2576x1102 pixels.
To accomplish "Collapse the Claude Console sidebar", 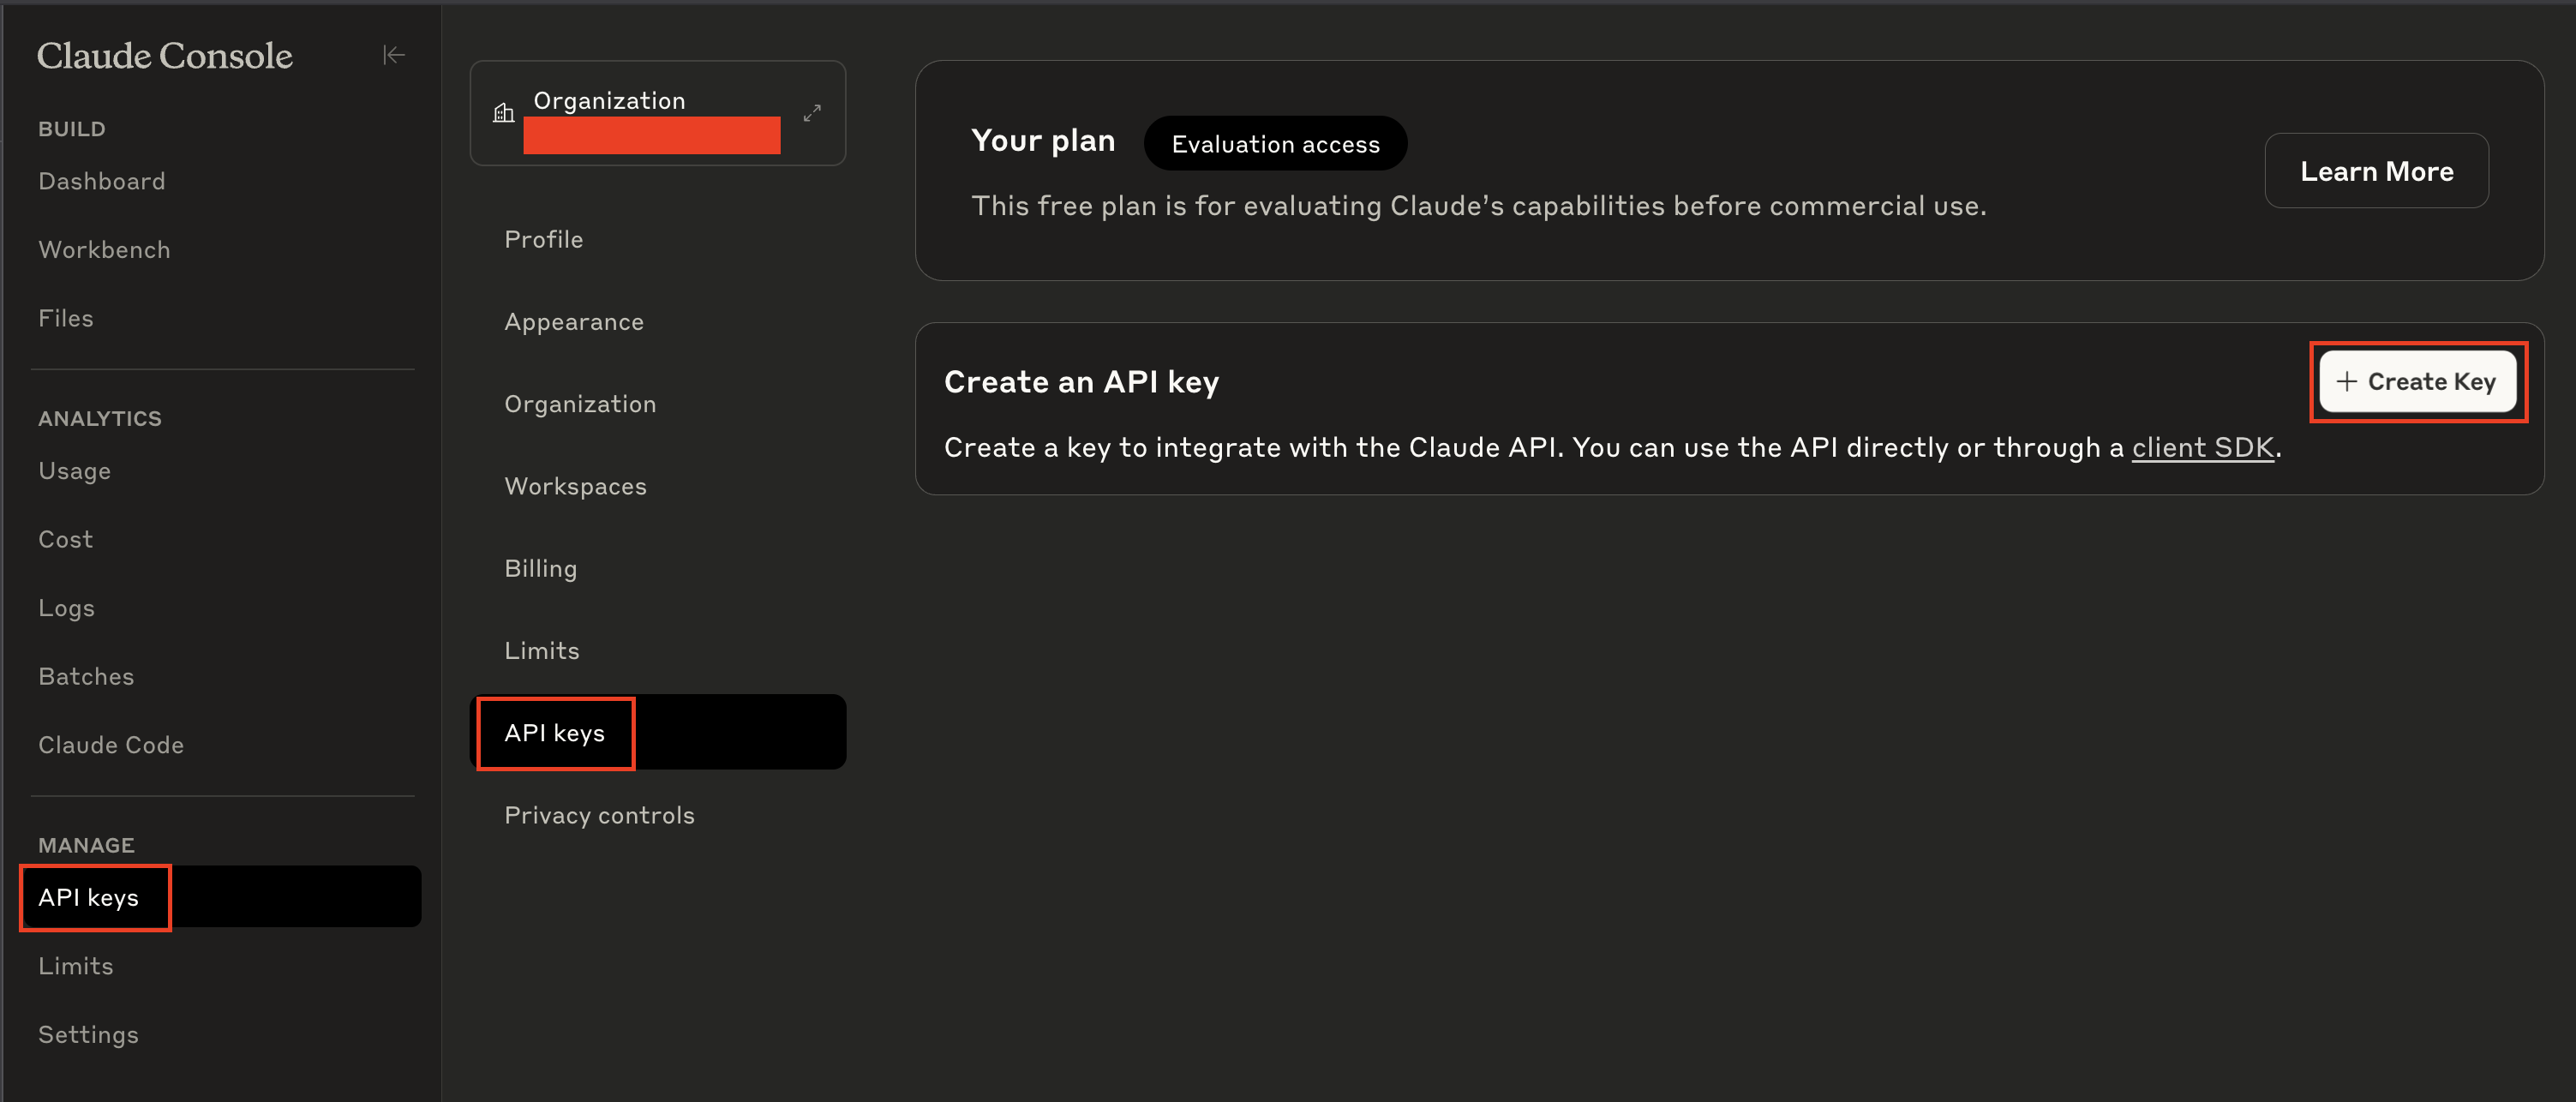I will click(394, 55).
